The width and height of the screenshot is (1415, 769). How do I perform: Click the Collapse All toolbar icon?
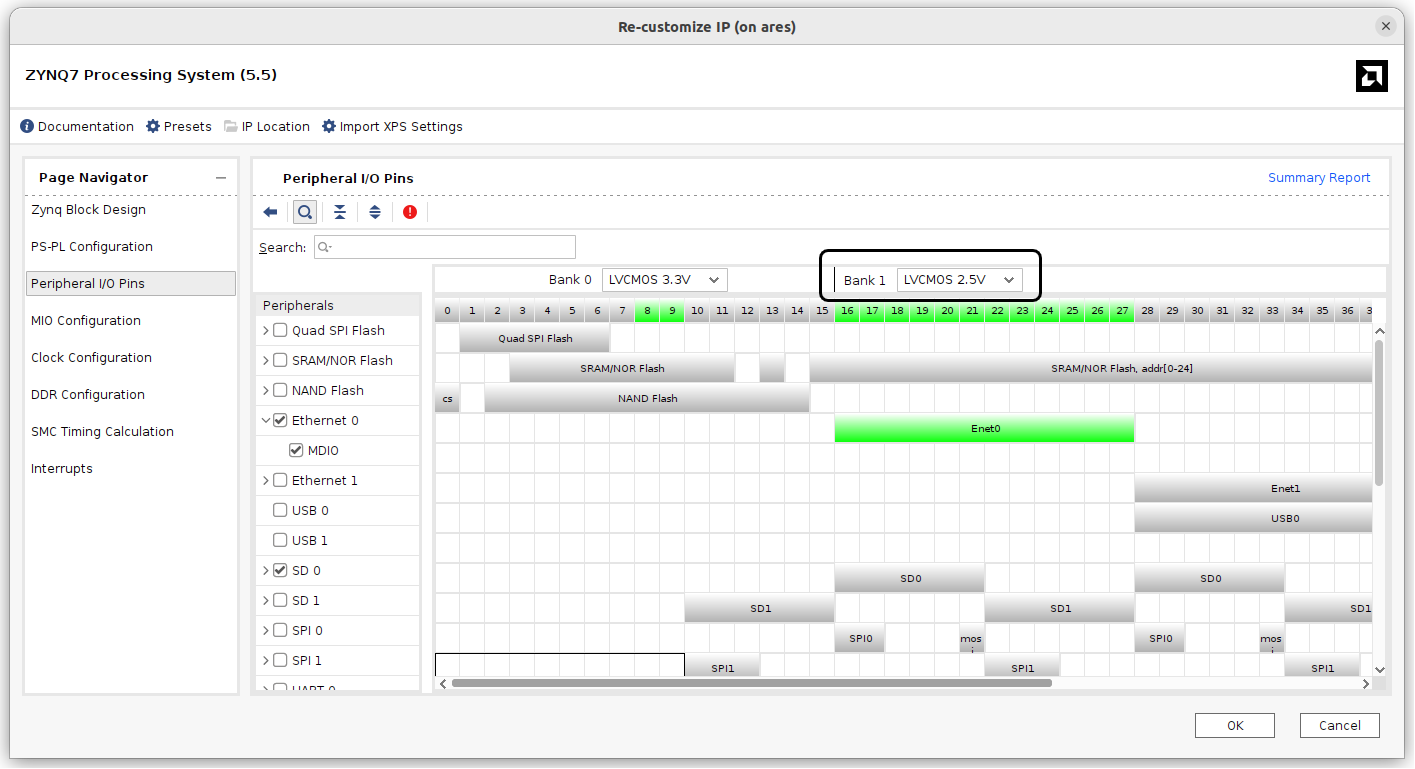tap(340, 212)
